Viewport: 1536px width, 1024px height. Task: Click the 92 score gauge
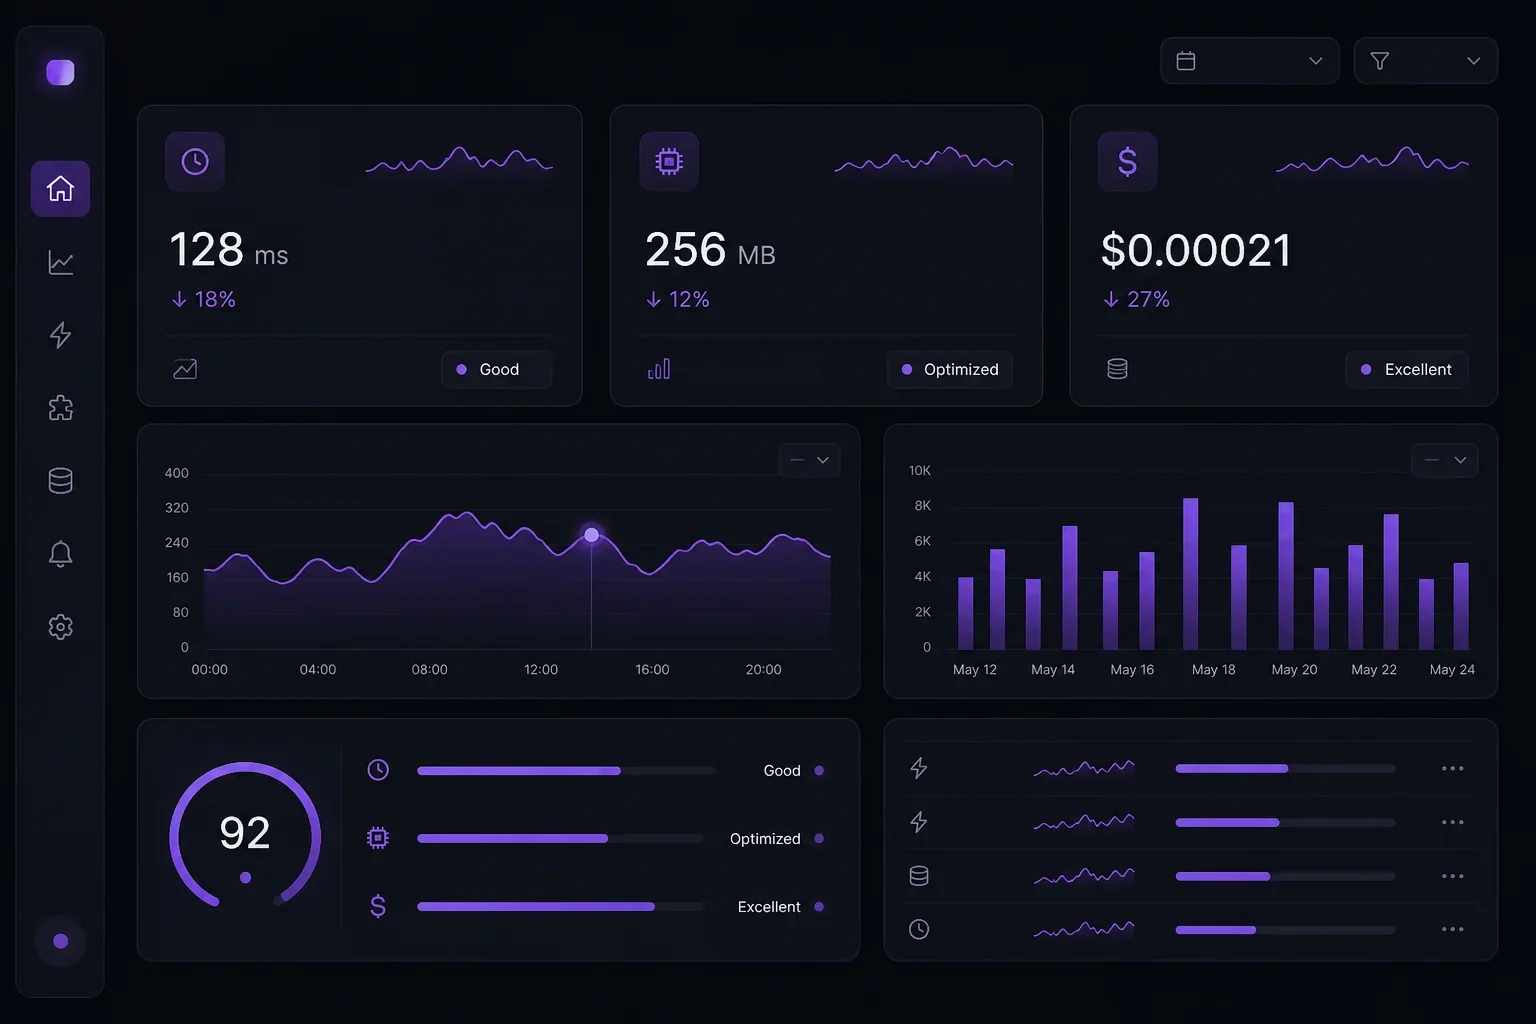point(245,836)
